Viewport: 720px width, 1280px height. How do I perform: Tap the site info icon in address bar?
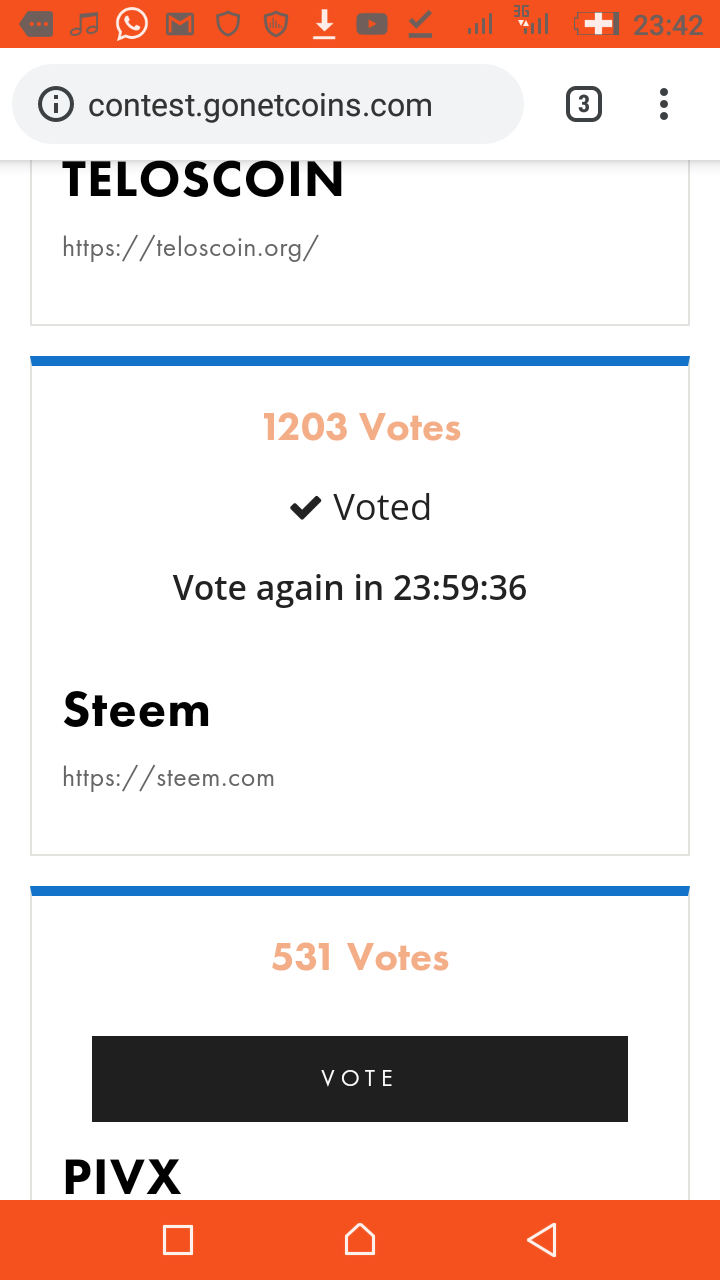point(56,104)
